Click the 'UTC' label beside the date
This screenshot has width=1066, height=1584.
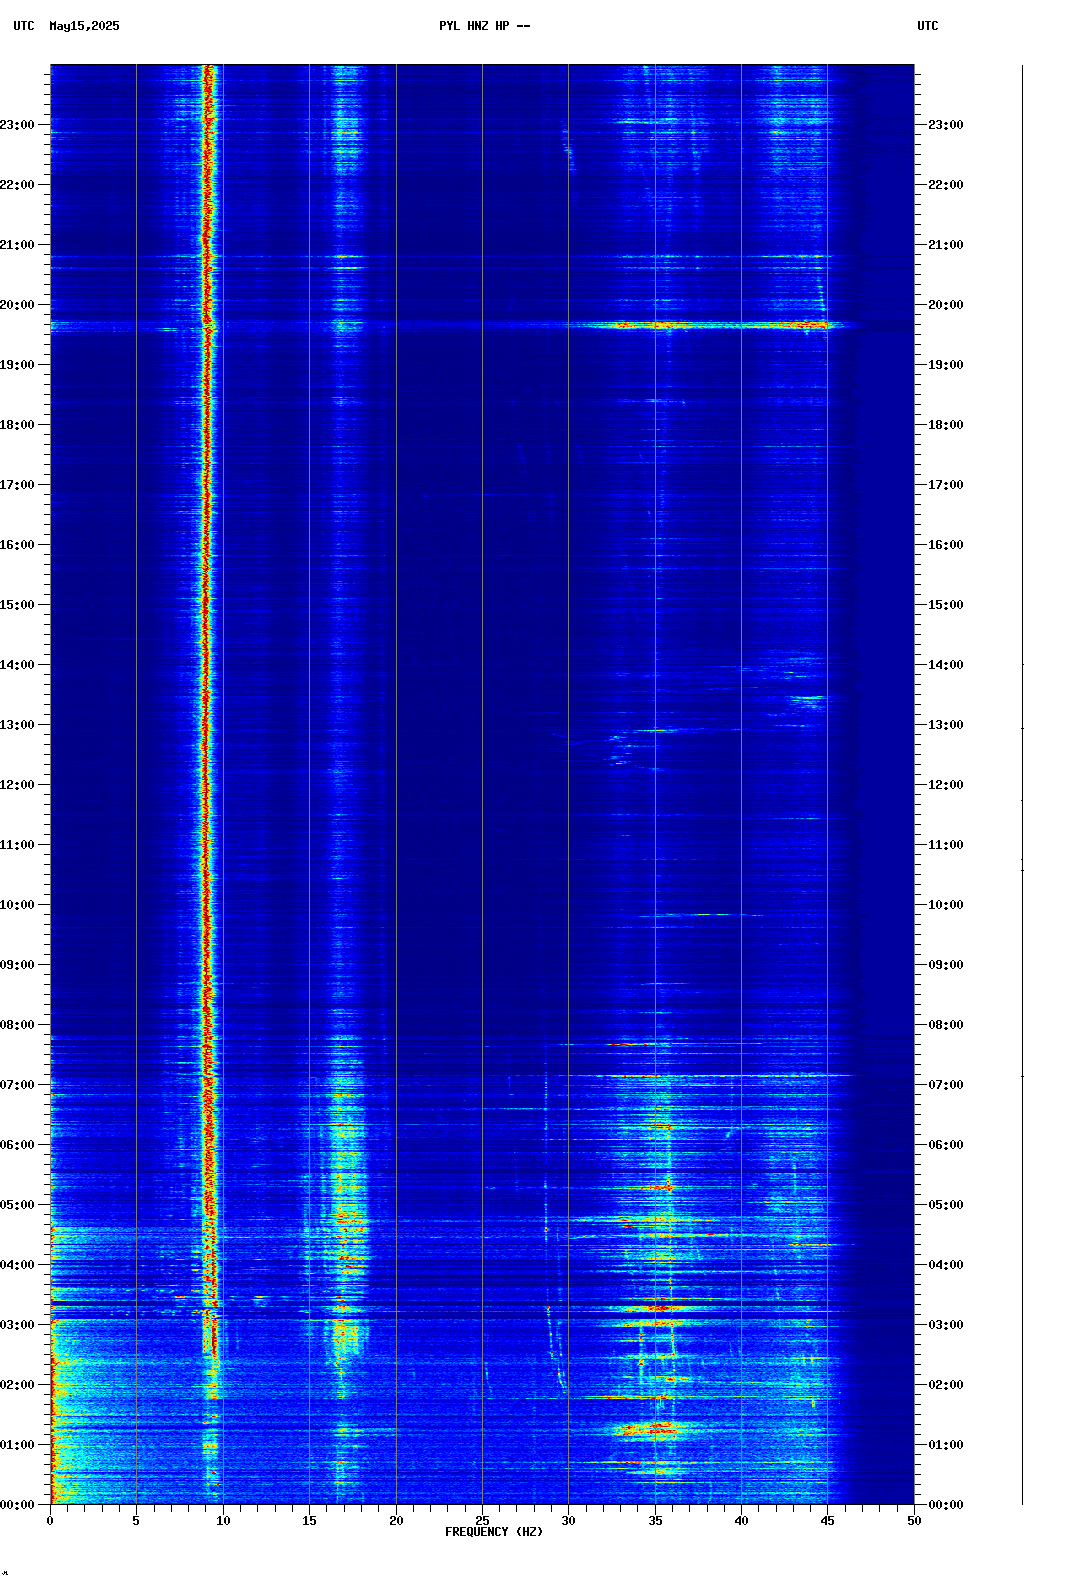(24, 26)
